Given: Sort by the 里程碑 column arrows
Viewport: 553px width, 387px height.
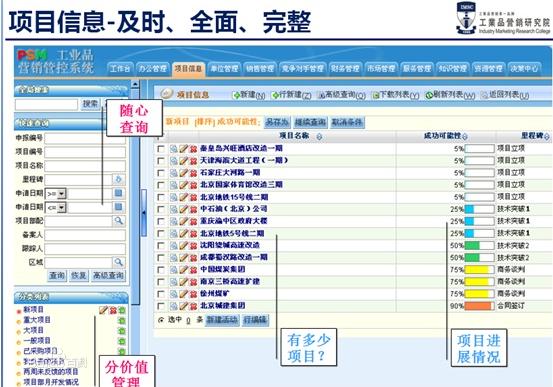Looking at the screenshot, I should pos(547,136).
